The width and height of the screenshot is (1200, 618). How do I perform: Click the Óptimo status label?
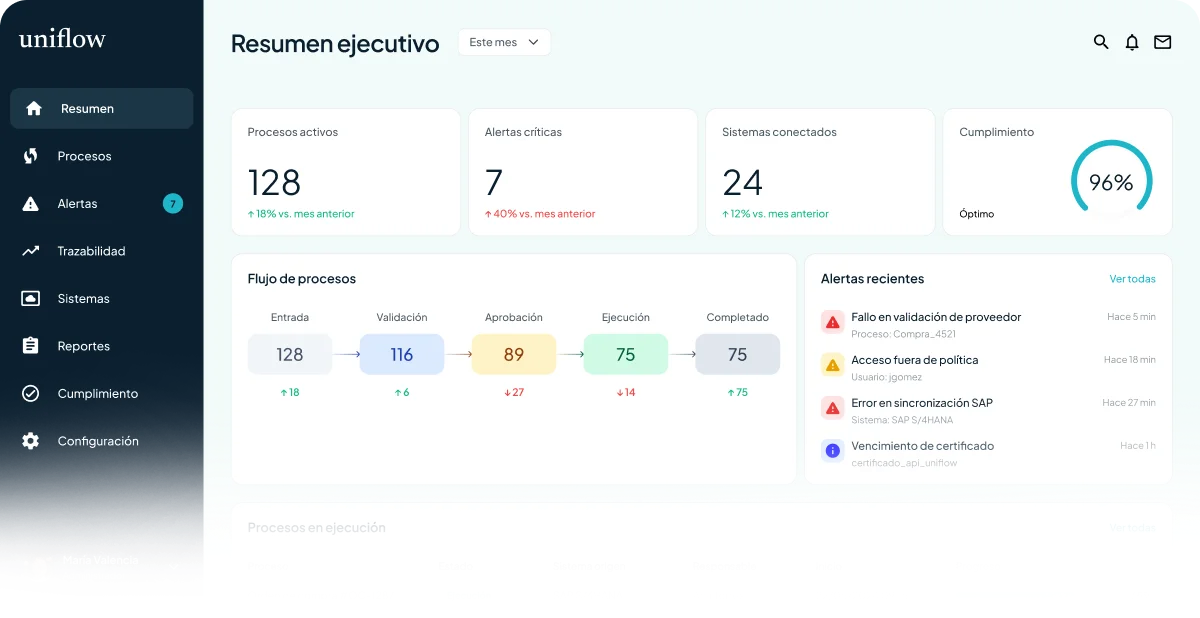click(977, 214)
